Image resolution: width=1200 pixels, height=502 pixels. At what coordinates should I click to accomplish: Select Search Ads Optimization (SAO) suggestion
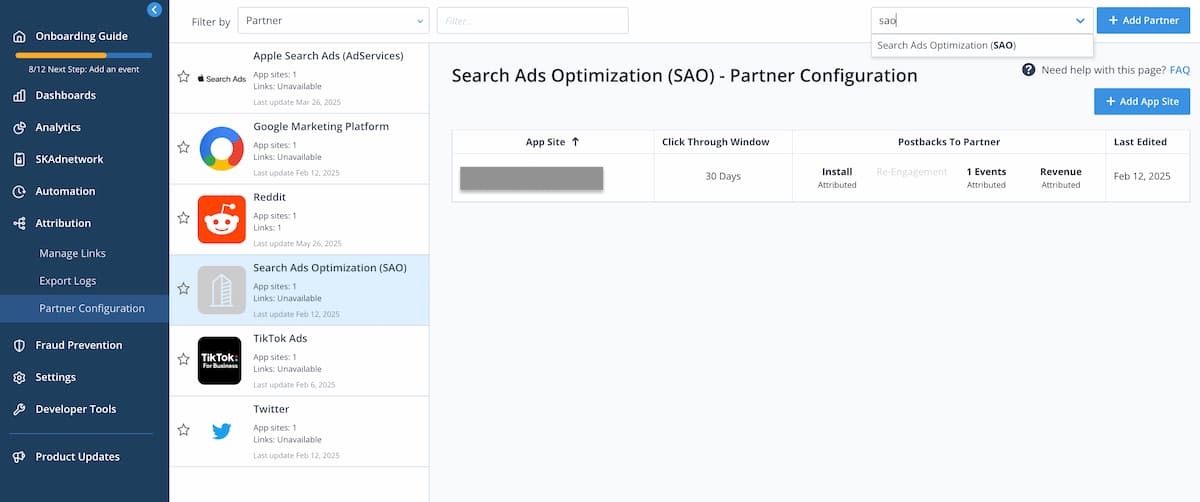click(946, 45)
